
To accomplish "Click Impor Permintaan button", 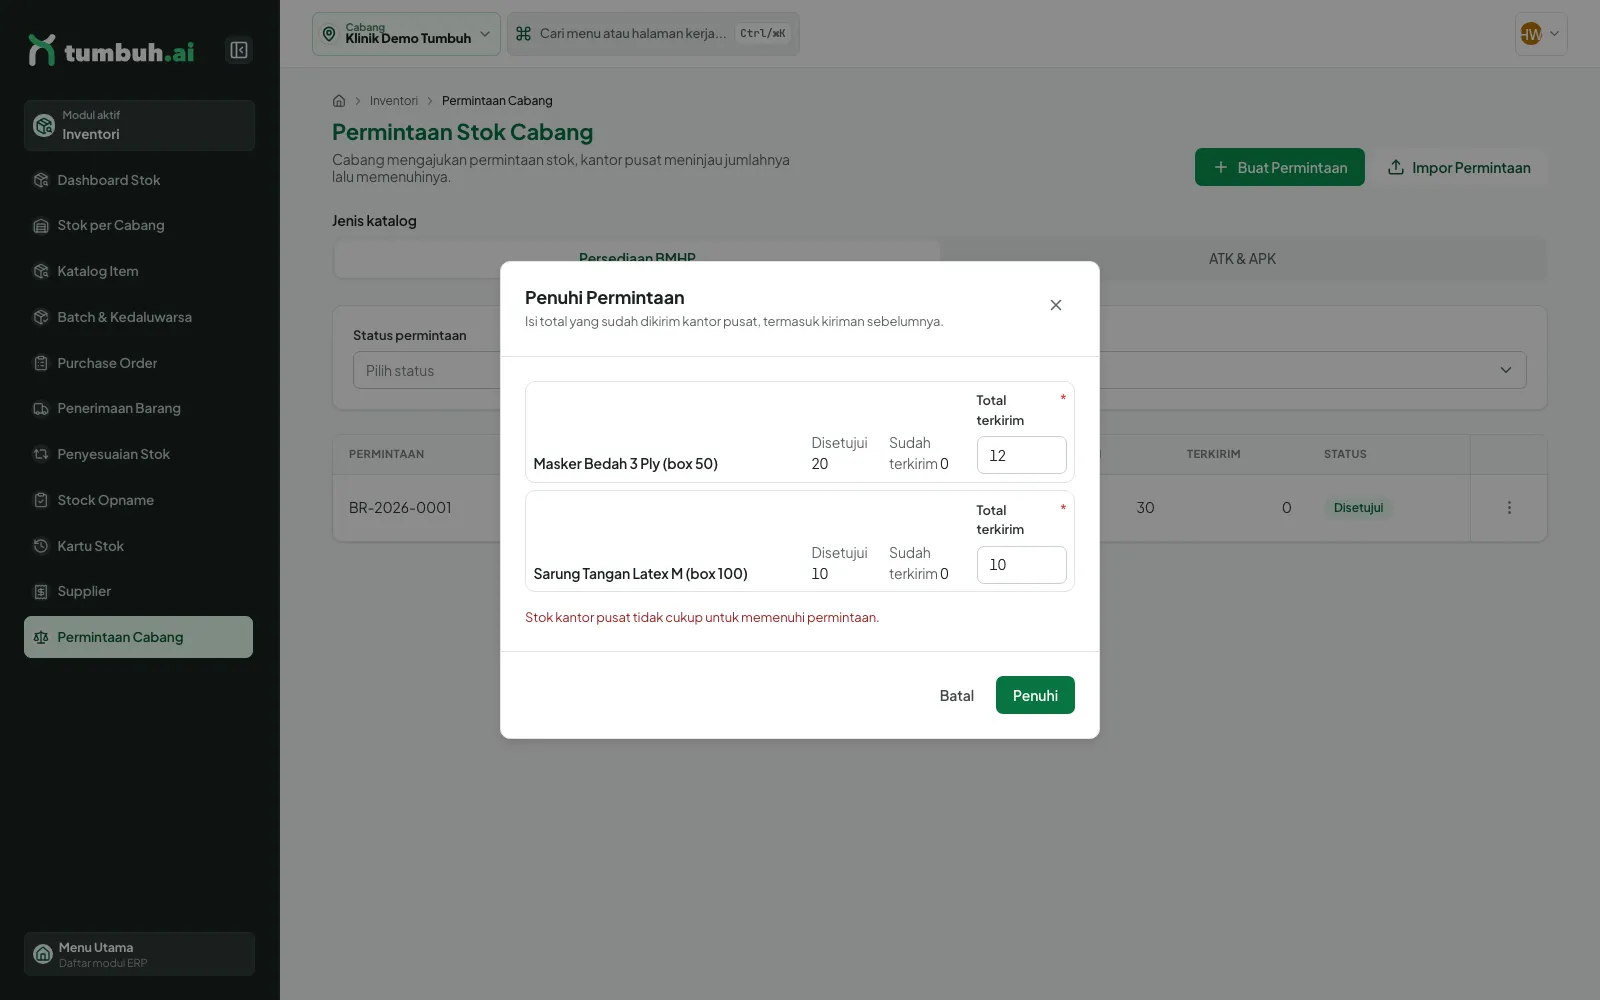I will click(x=1459, y=167).
